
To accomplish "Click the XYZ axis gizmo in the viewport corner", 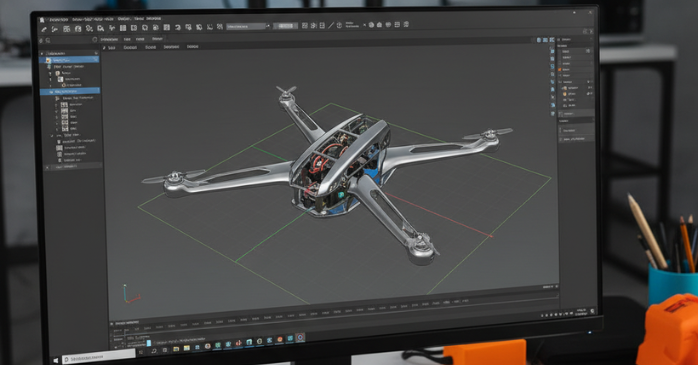I will pos(131,295).
